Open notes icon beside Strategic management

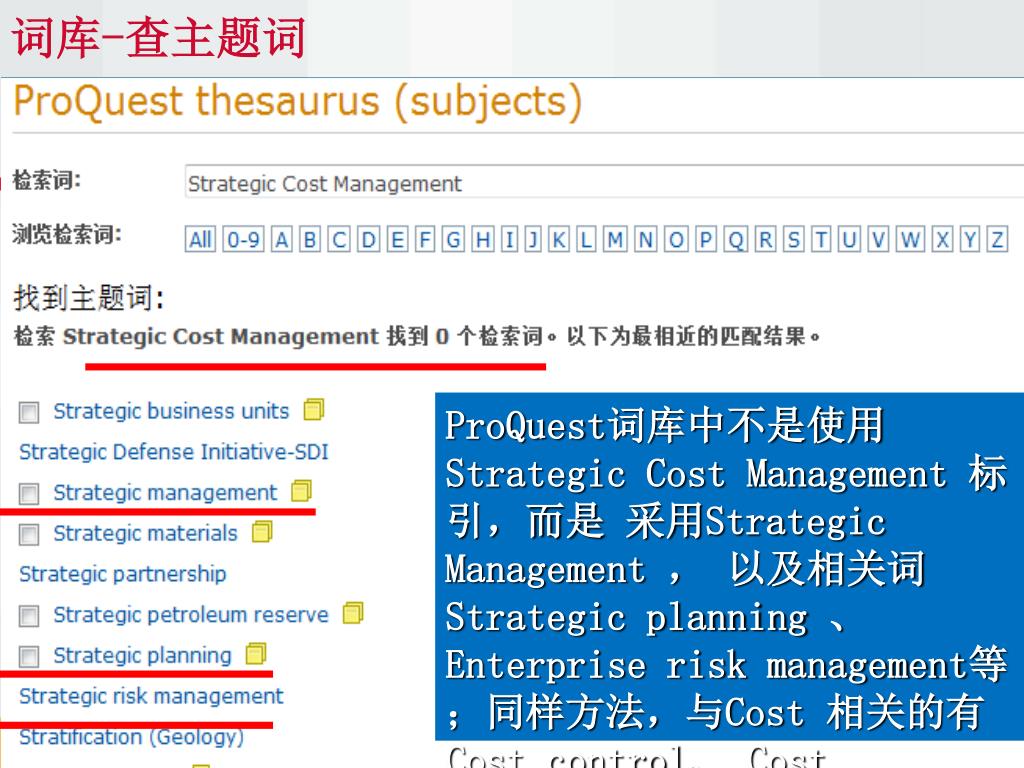pyautogui.click(x=301, y=491)
